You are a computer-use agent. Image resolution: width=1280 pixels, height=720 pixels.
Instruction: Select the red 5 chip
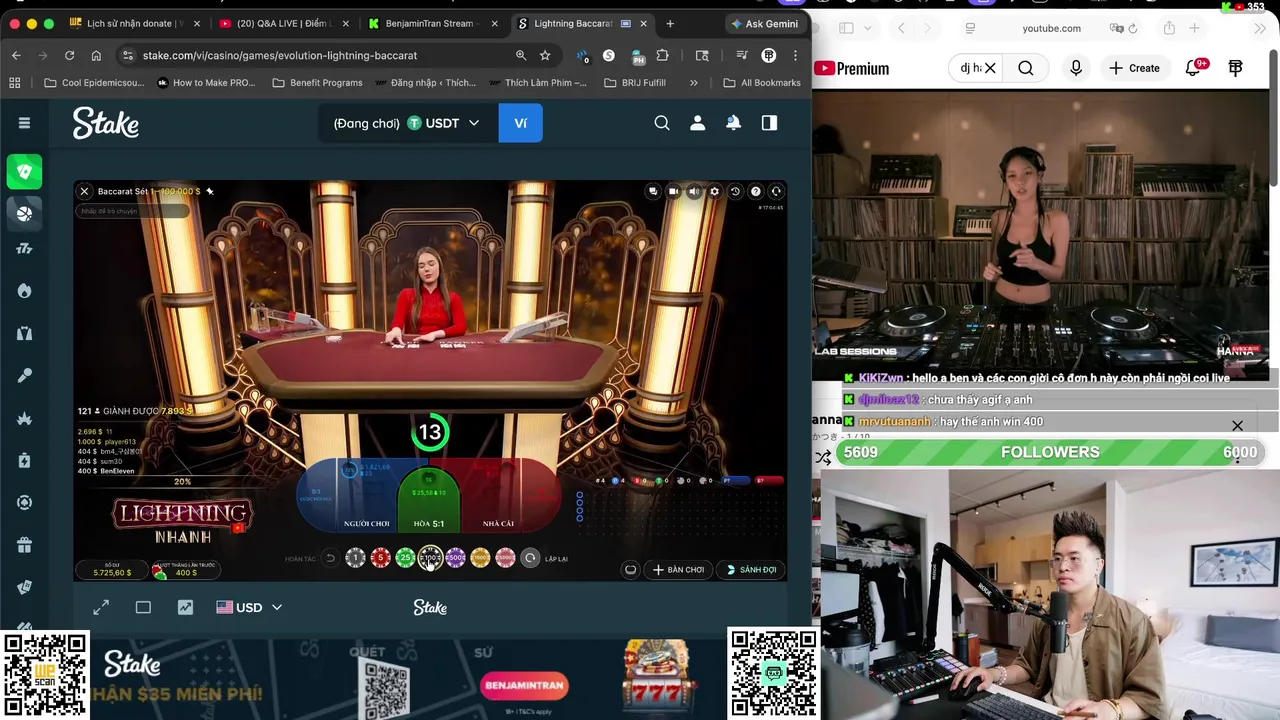(380, 558)
